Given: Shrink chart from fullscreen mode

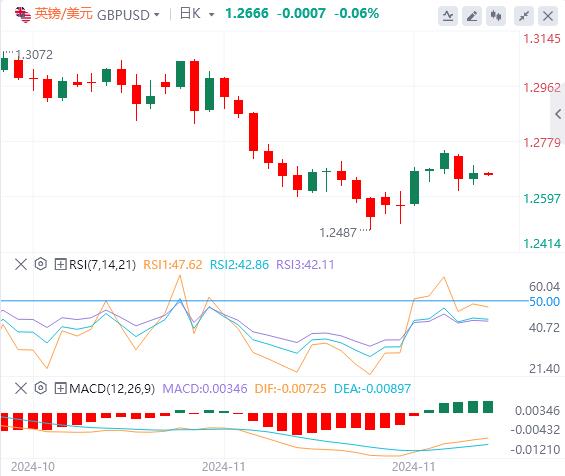Looking at the screenshot, I should [524, 16].
